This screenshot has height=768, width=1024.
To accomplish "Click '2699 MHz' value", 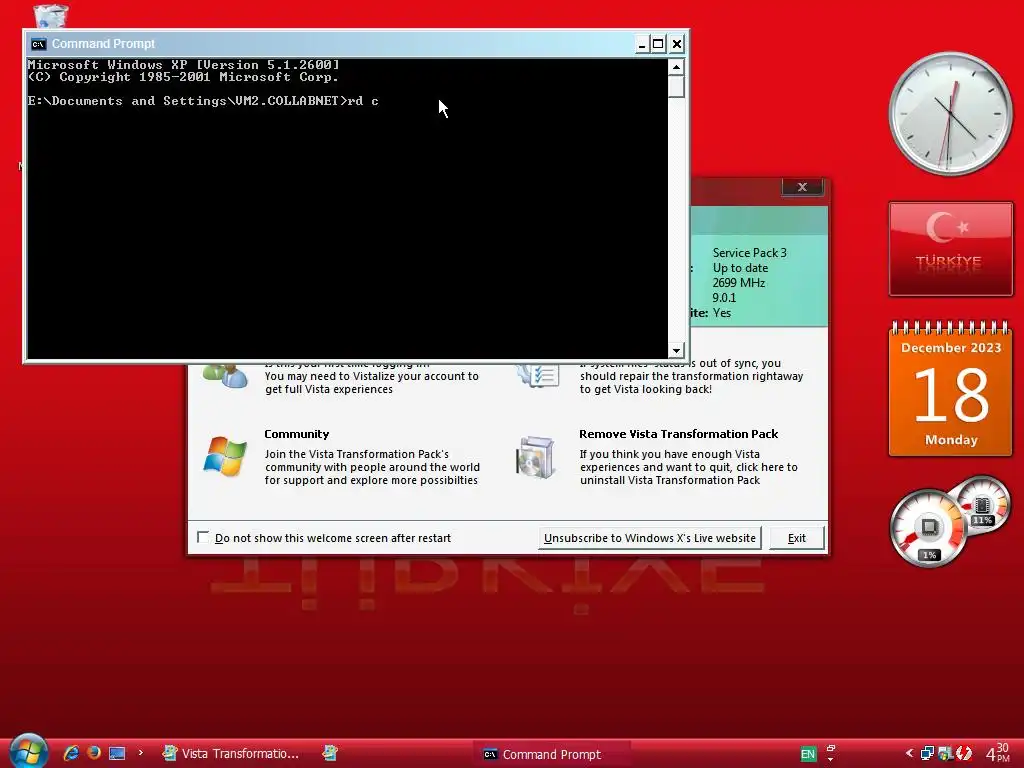I will (739, 283).
